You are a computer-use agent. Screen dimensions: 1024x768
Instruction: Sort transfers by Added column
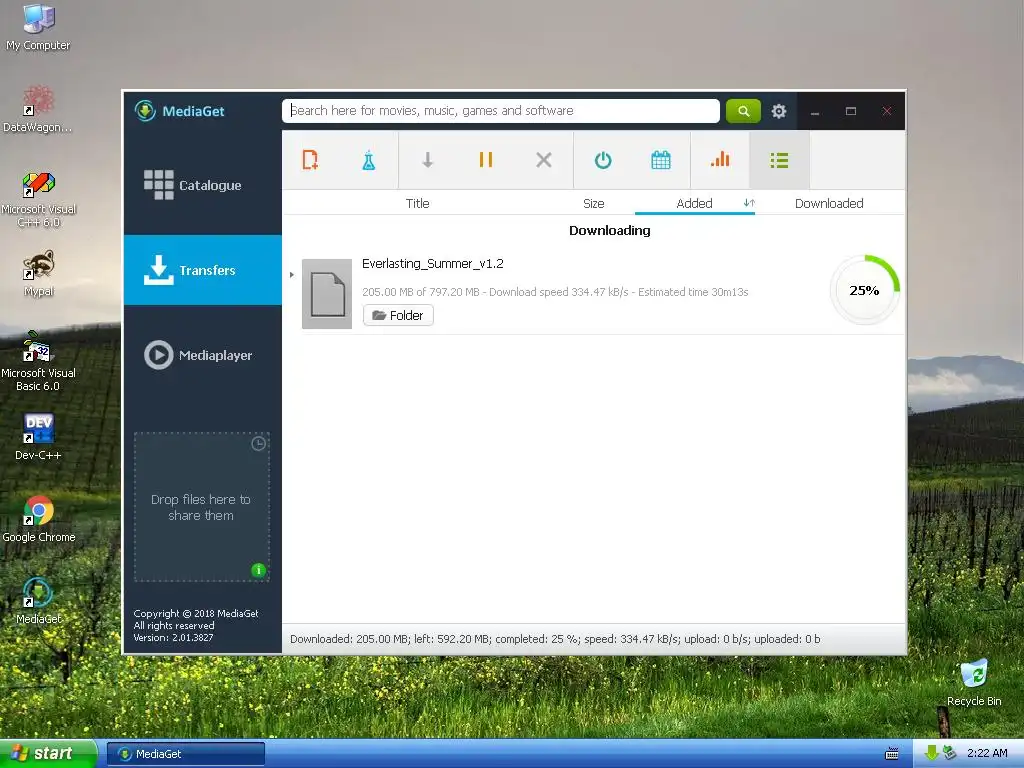(694, 203)
